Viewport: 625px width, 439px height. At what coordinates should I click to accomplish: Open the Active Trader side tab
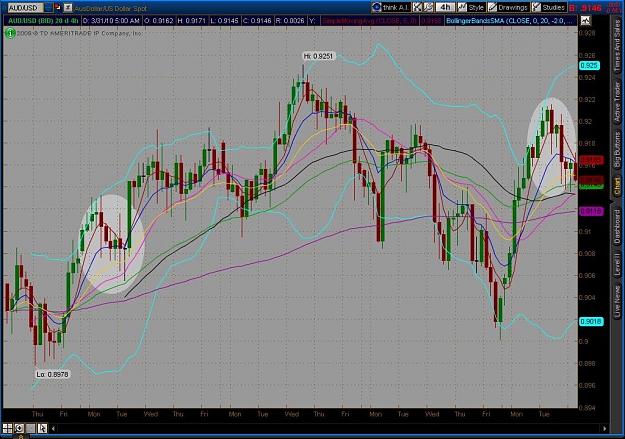click(617, 102)
